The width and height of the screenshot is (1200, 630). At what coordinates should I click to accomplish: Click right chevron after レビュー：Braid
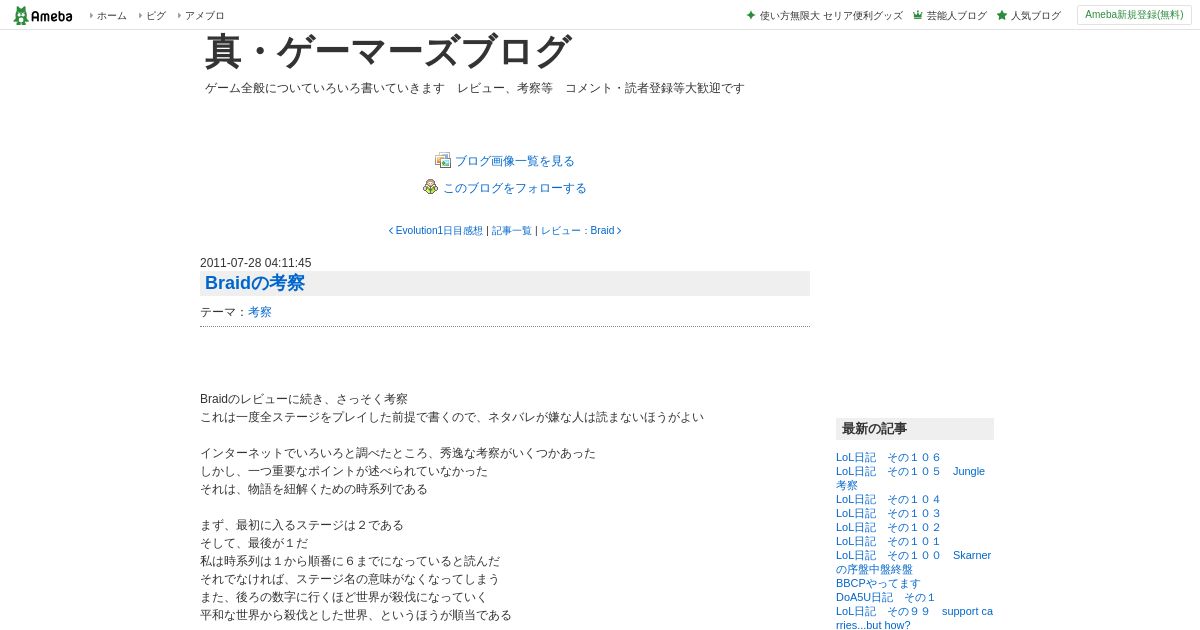[x=619, y=231]
